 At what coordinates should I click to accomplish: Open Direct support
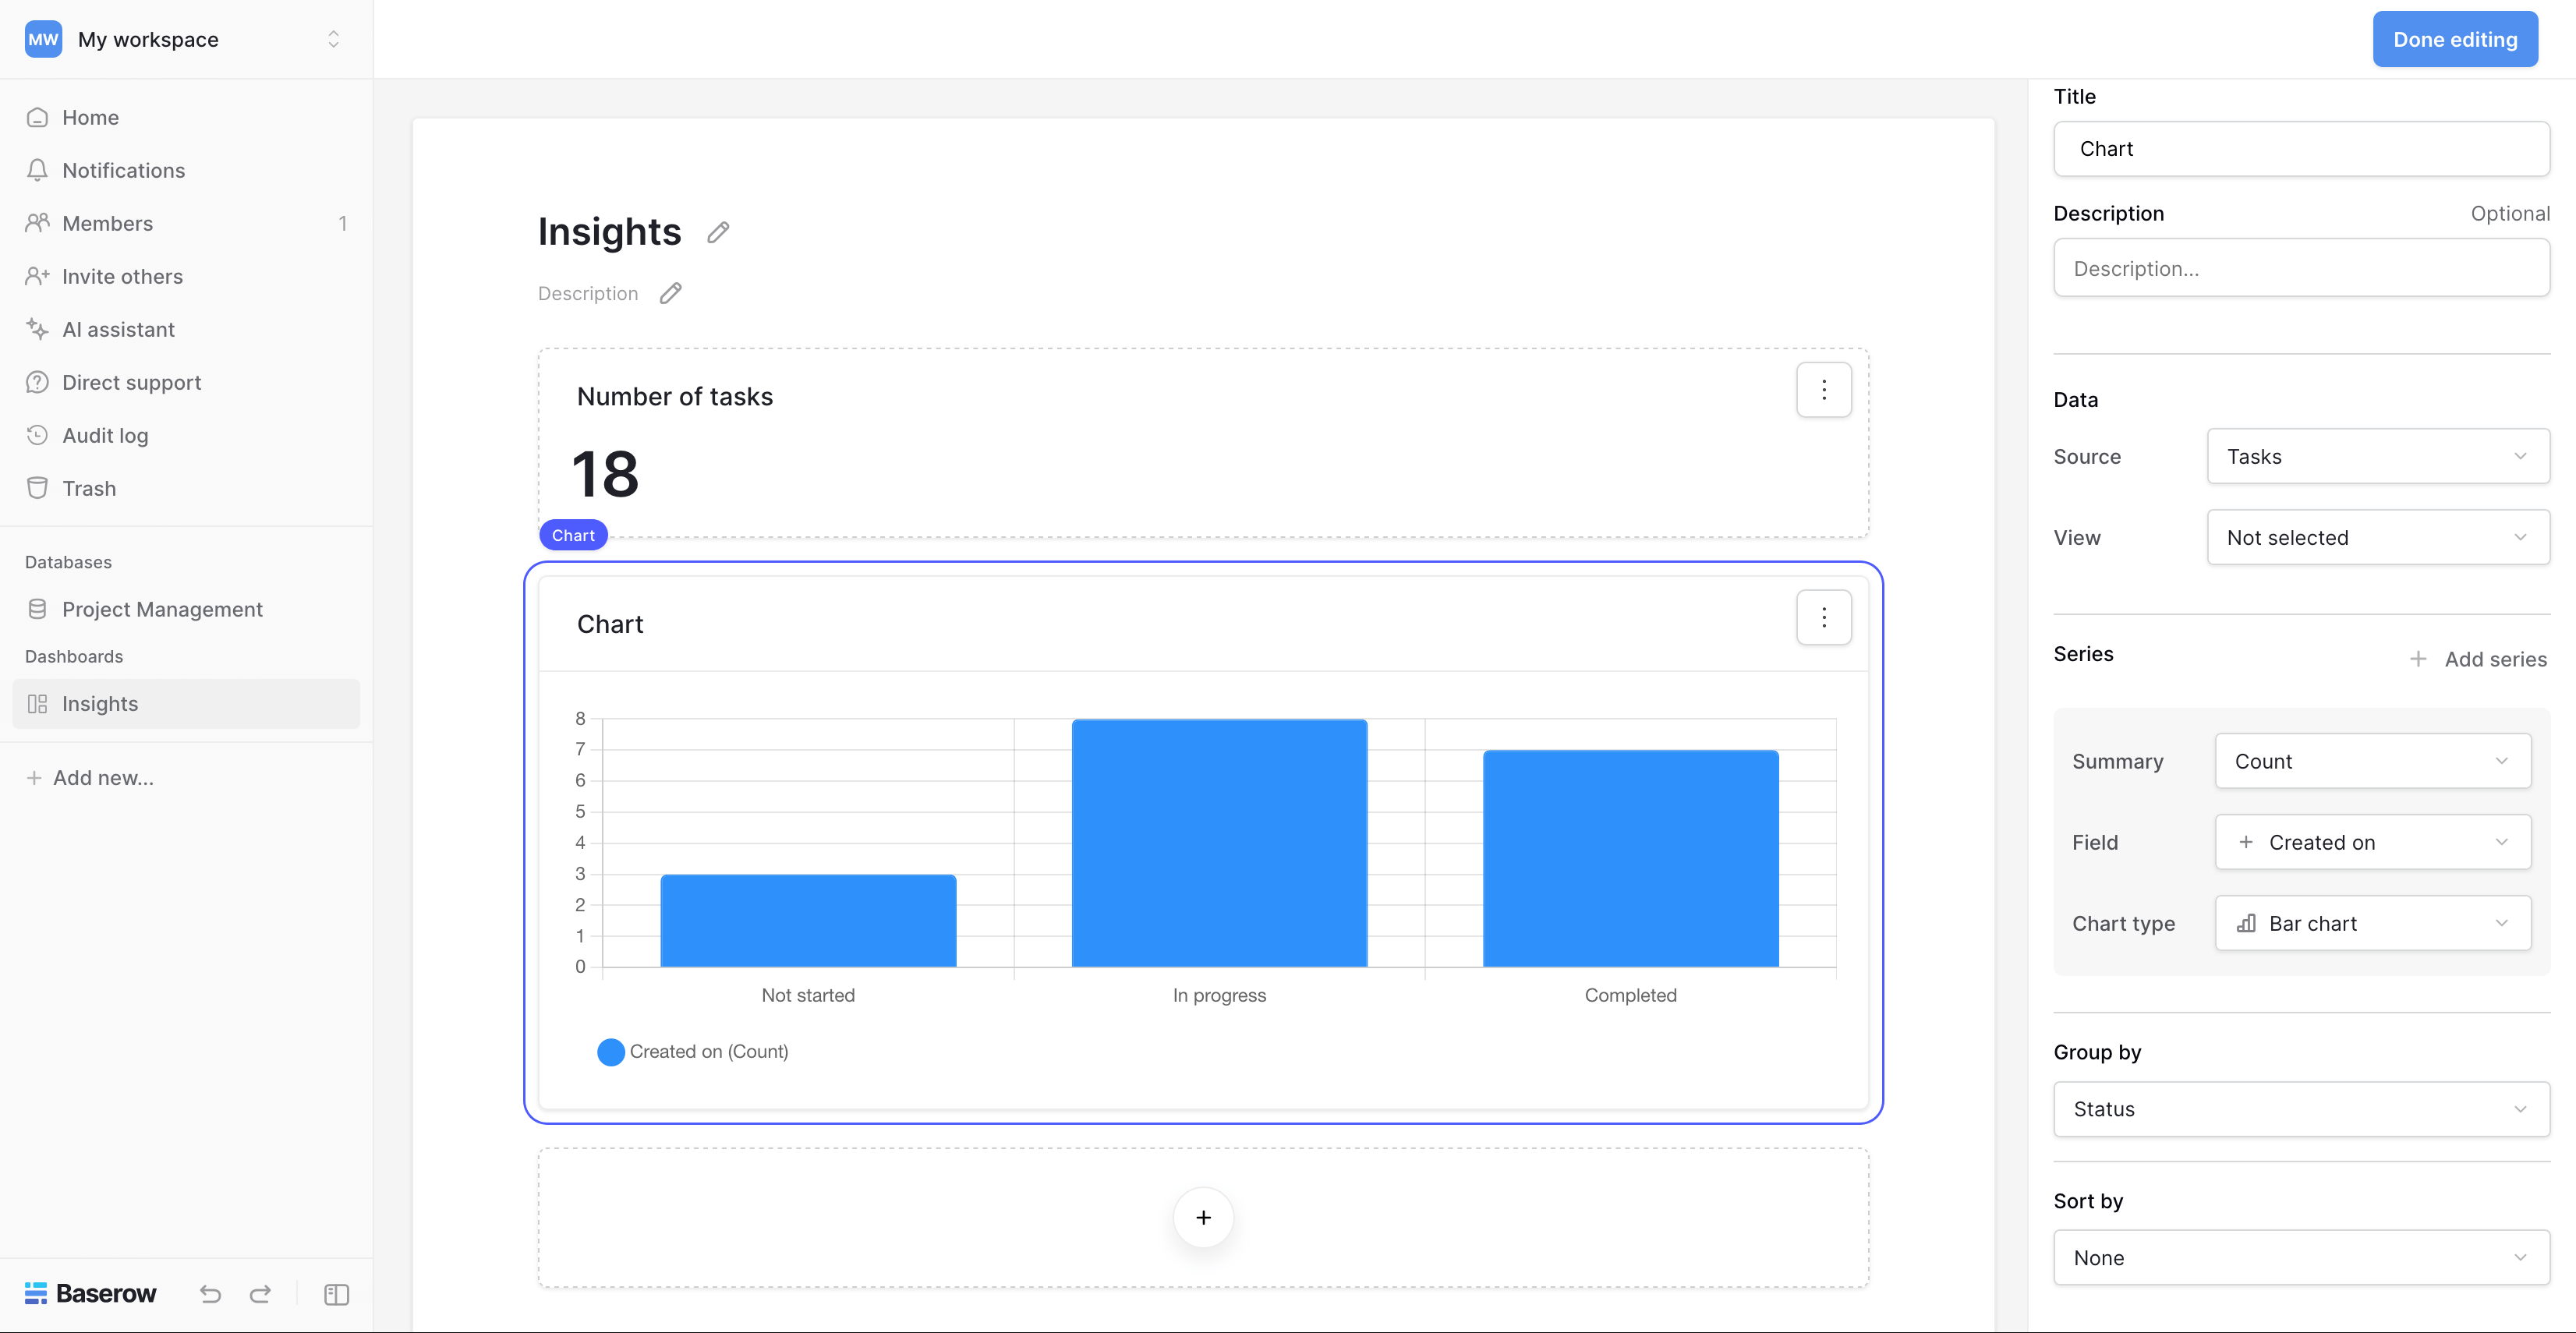tap(131, 382)
